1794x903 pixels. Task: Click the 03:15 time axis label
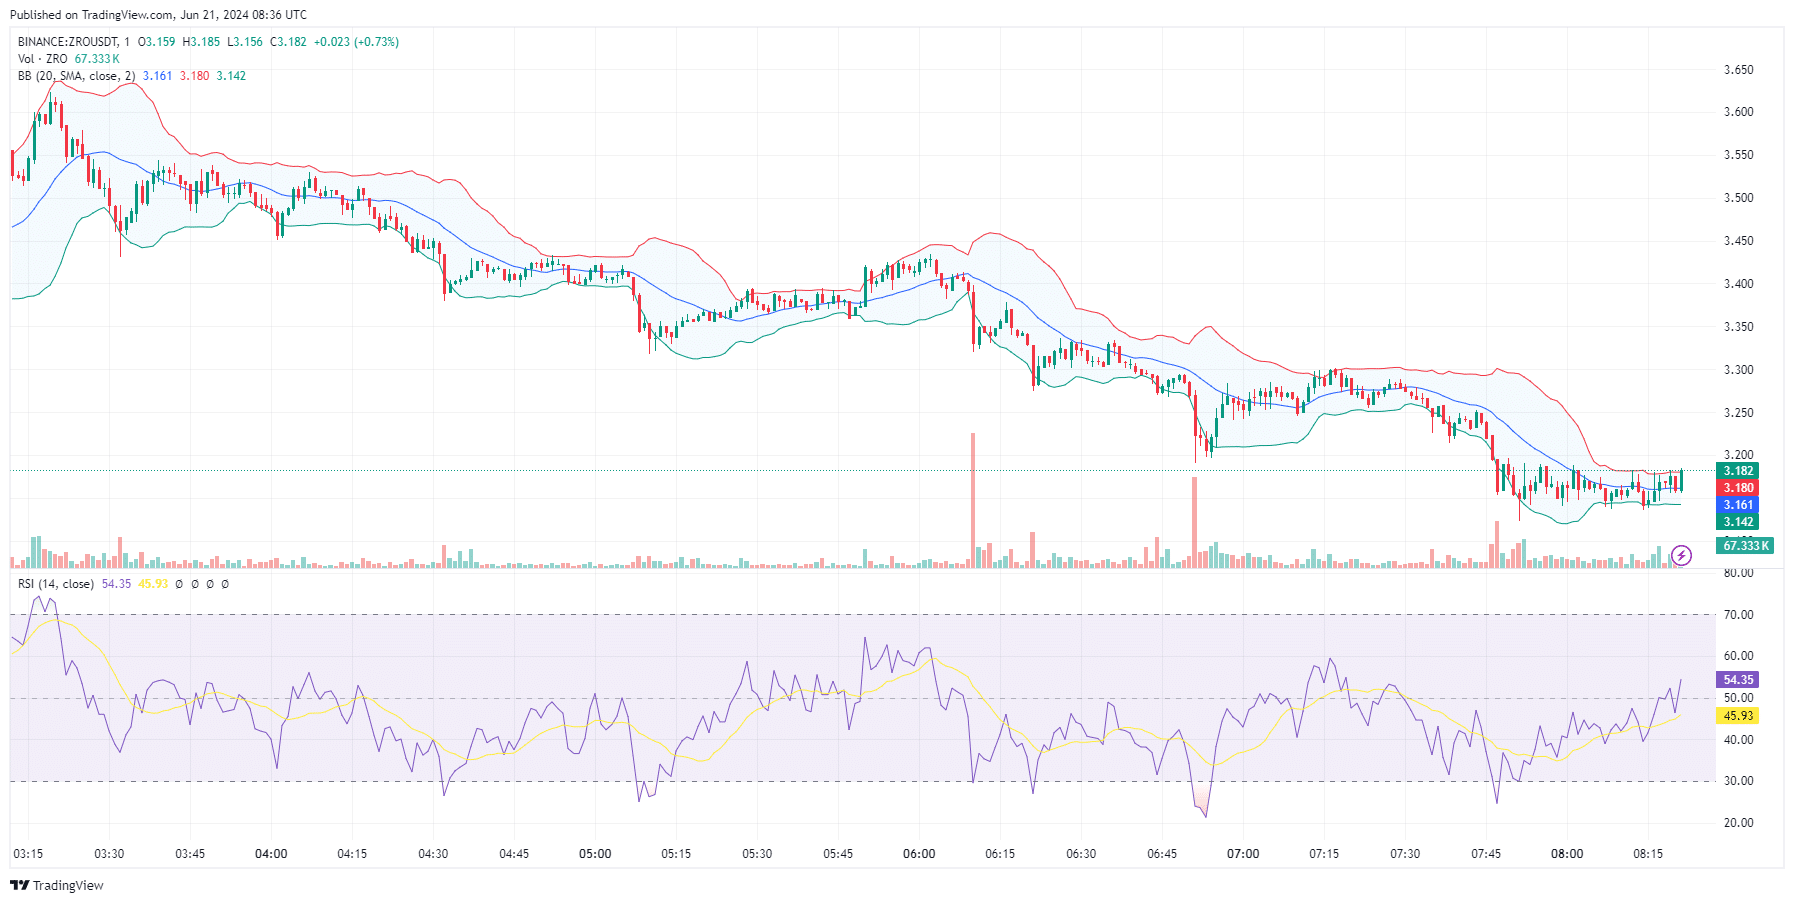28,854
